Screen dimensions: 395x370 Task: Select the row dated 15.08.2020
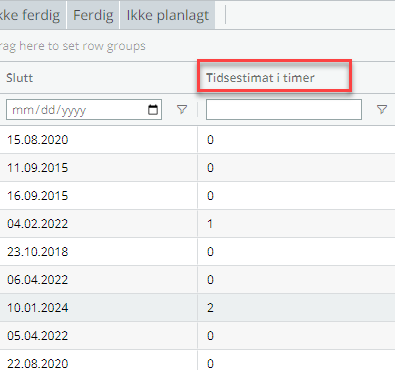tap(197, 140)
